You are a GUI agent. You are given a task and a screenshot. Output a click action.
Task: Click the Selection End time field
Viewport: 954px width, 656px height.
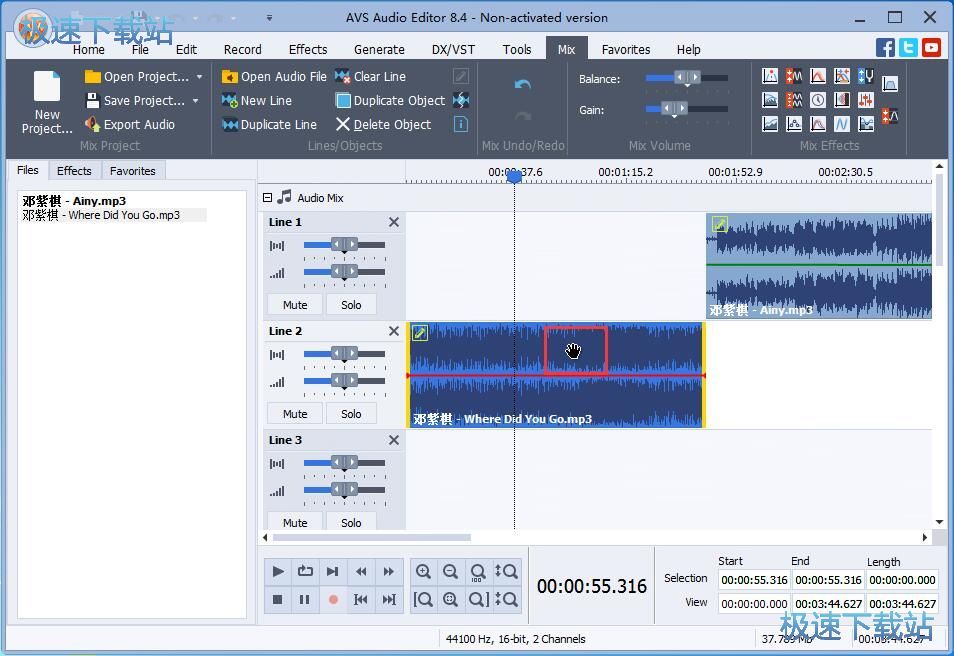(x=828, y=580)
